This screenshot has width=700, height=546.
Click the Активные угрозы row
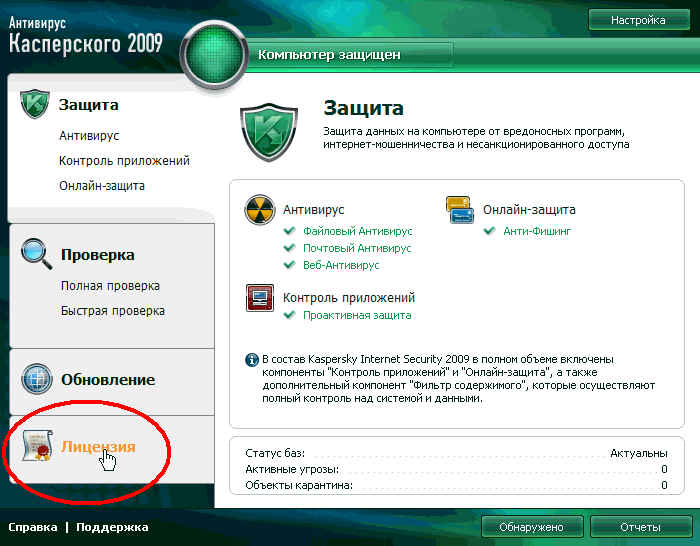point(456,469)
